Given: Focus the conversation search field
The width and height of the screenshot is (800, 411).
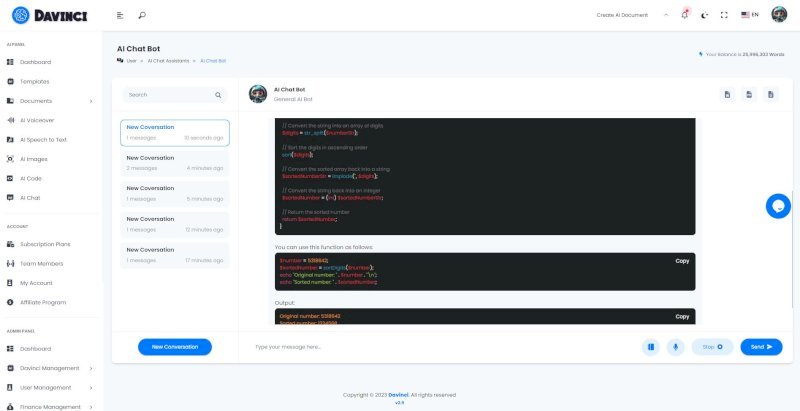Looking at the screenshot, I should coord(174,95).
